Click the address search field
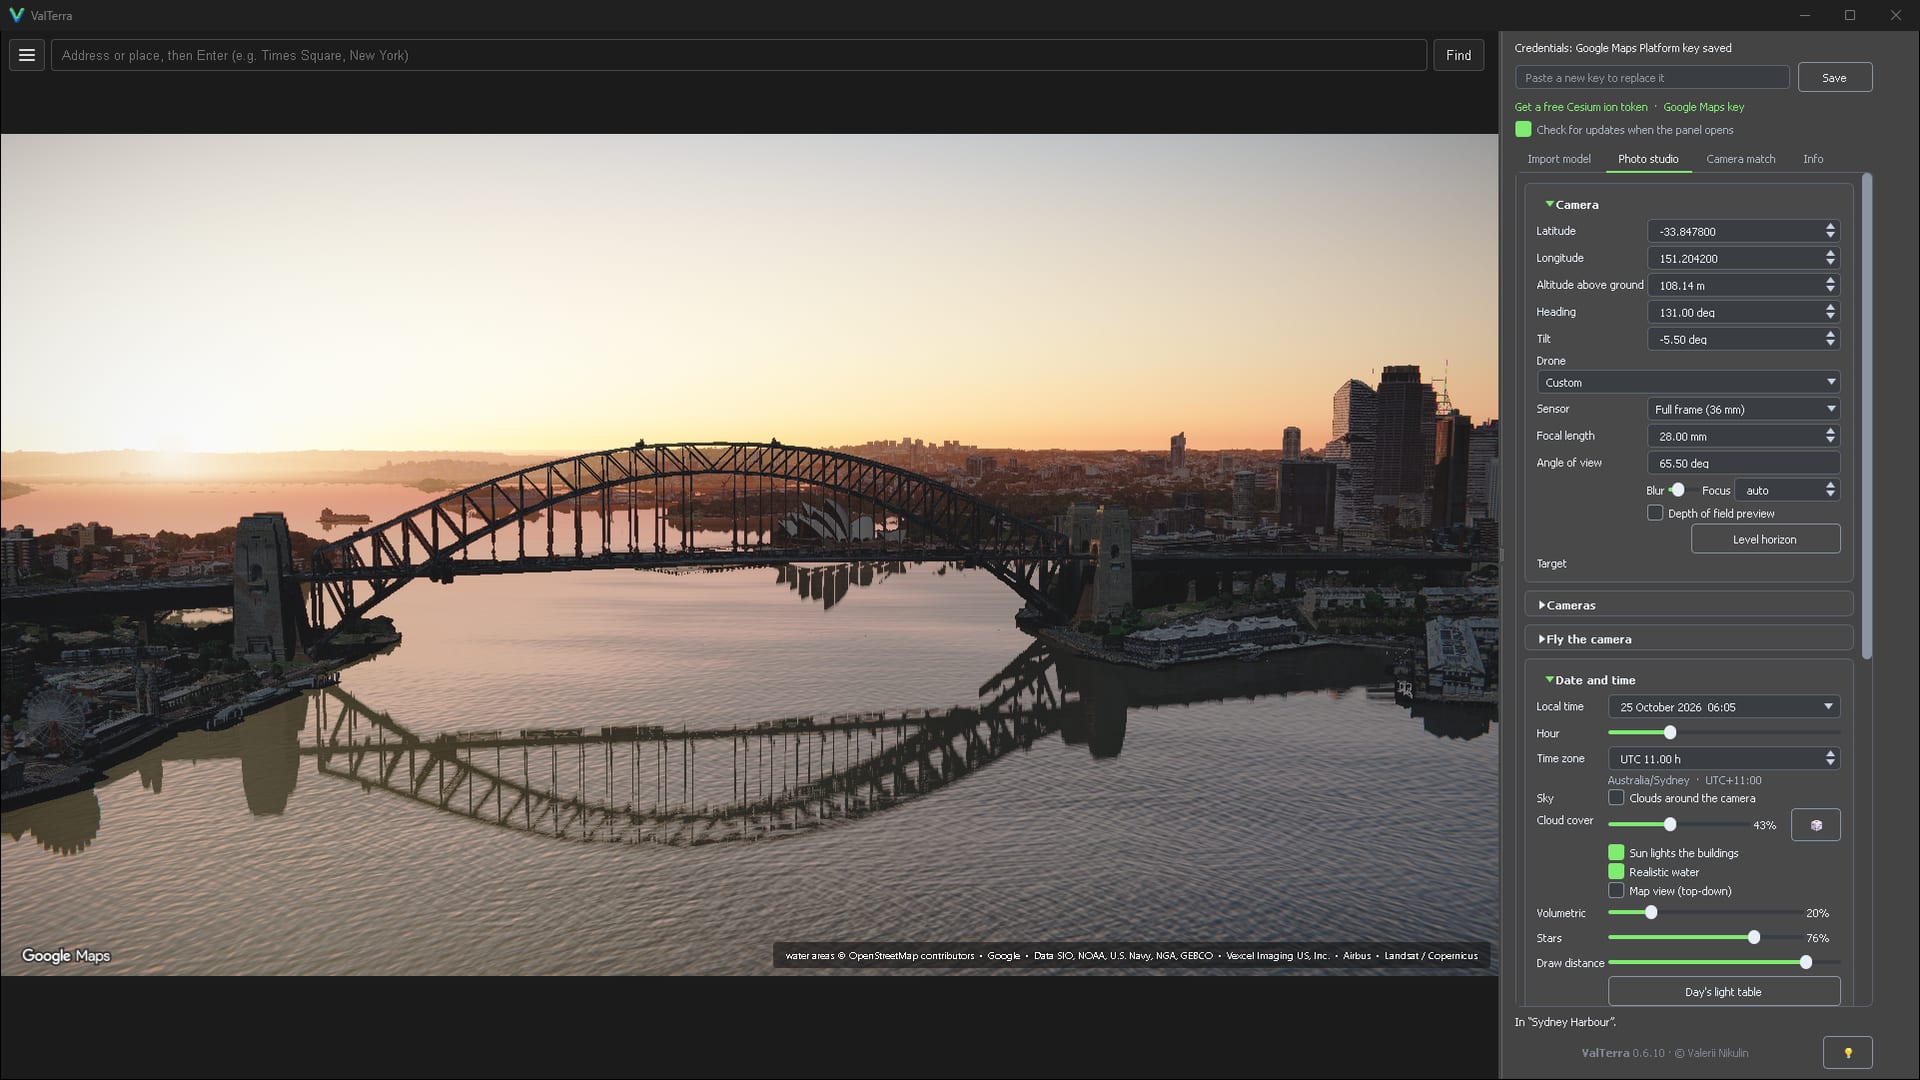 (x=738, y=55)
